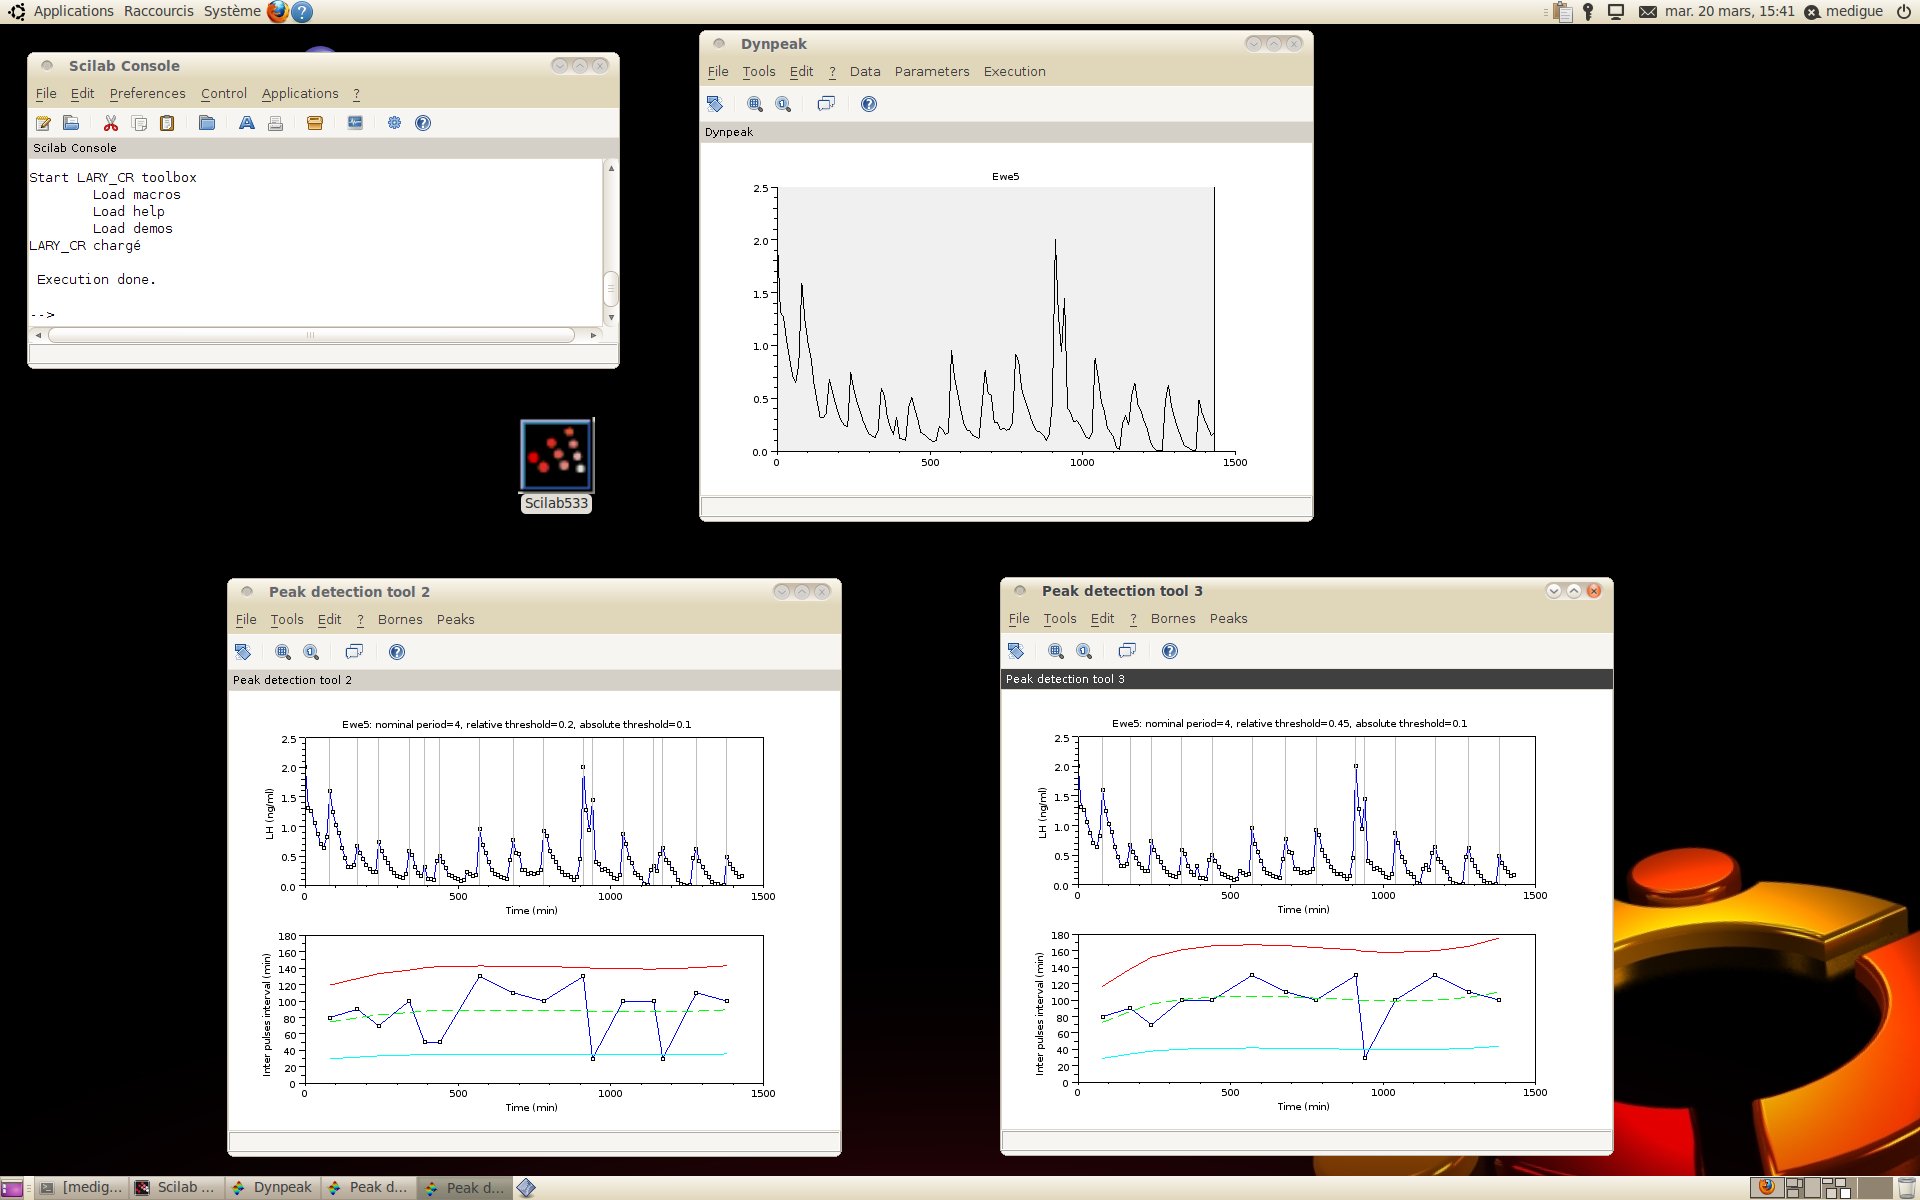Click the Scilab Console command prompt line
This screenshot has height=1200, width=1920.
pyautogui.click(x=315, y=314)
